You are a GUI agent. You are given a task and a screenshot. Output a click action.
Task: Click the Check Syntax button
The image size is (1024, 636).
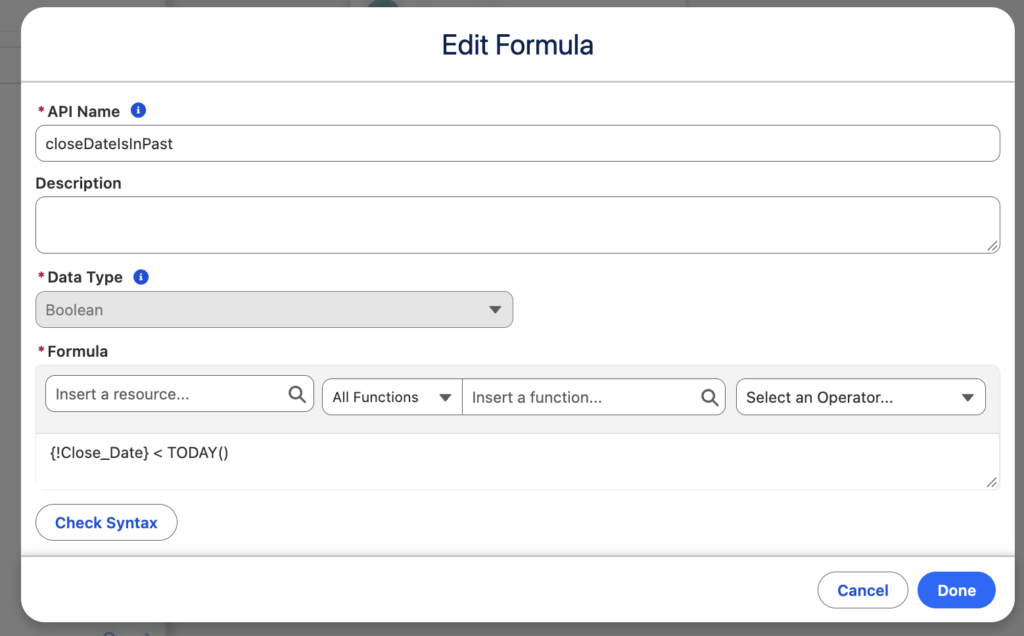point(106,522)
